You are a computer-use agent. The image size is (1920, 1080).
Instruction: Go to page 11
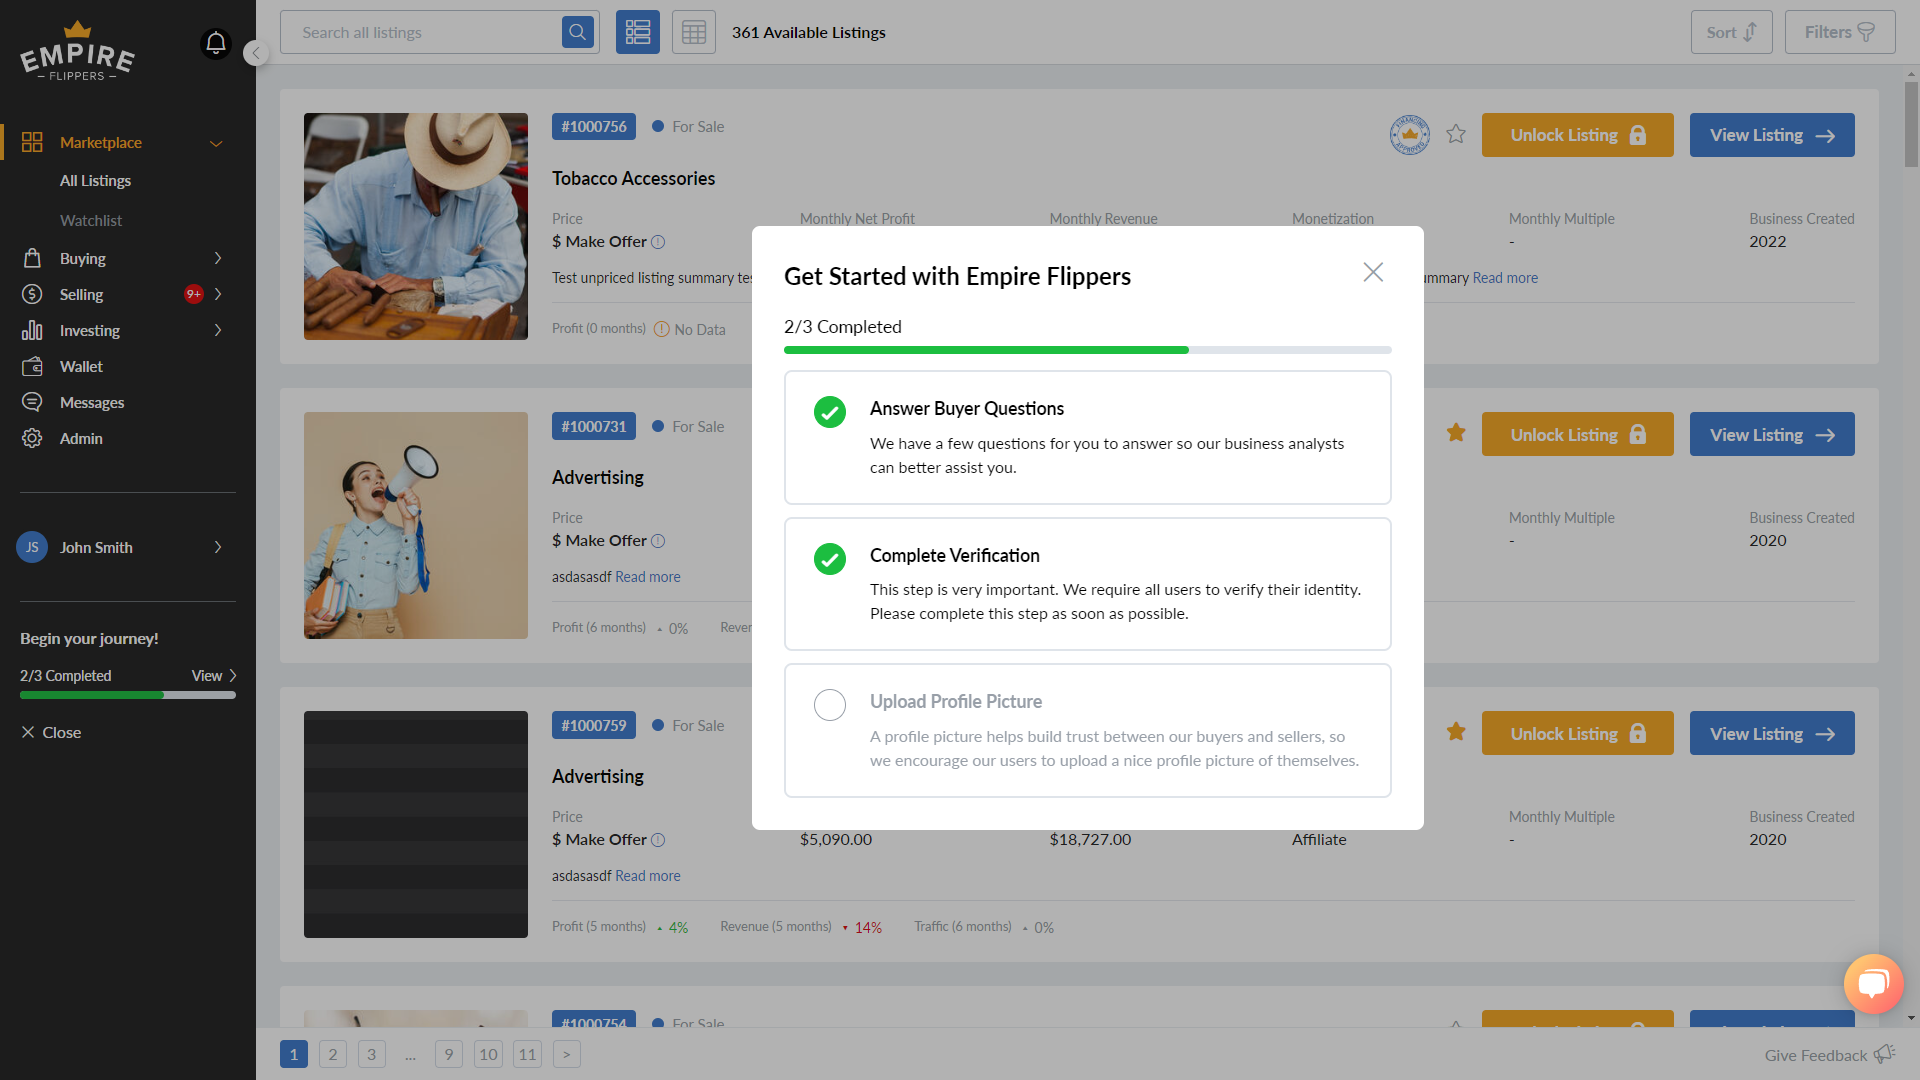point(527,1054)
